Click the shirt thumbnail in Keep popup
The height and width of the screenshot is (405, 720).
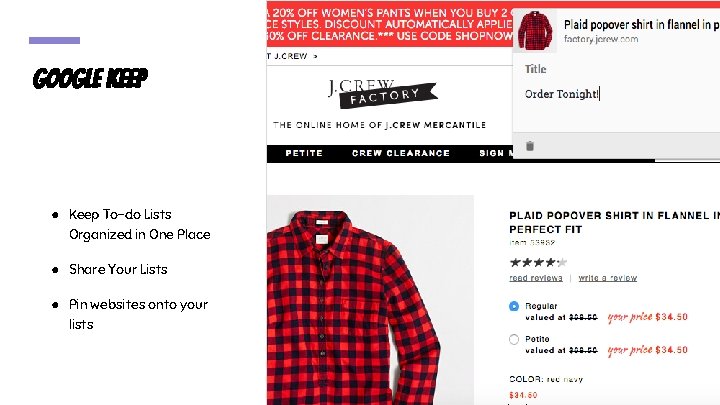point(535,30)
